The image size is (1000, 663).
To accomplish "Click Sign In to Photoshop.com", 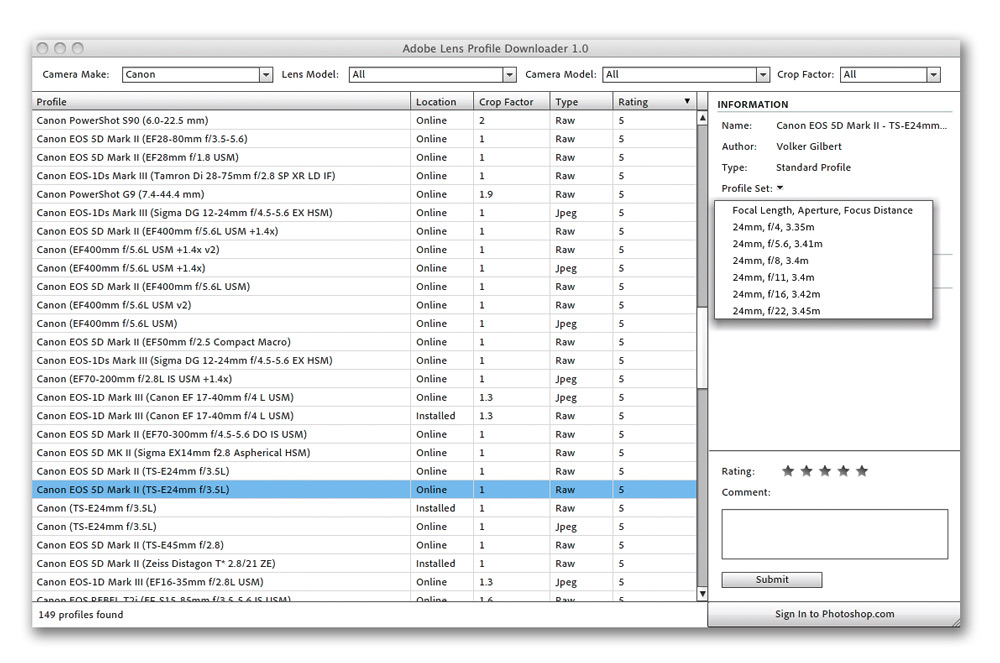I will (834, 614).
